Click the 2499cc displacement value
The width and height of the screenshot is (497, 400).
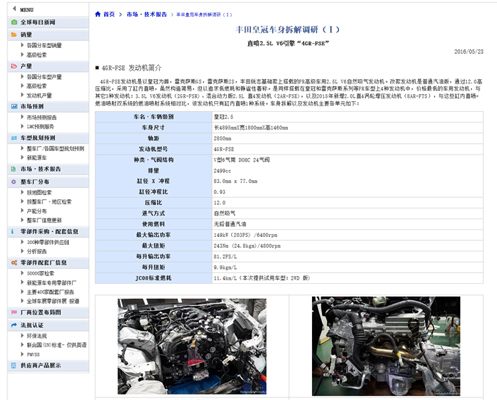point(222,171)
